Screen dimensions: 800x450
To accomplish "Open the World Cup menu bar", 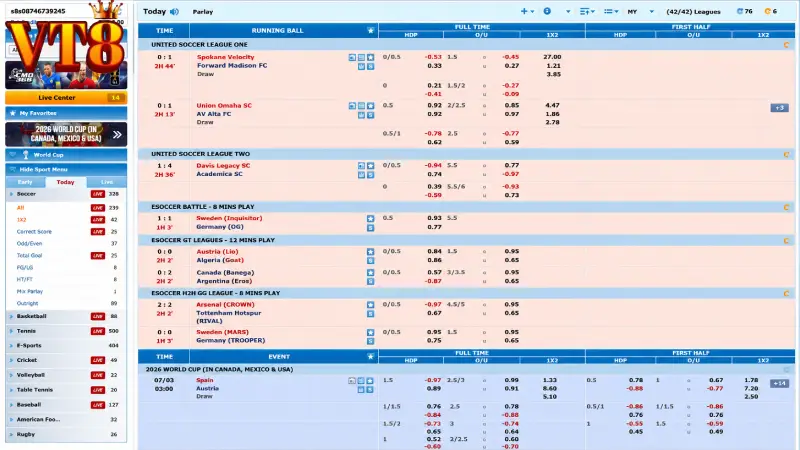I will click(66, 155).
